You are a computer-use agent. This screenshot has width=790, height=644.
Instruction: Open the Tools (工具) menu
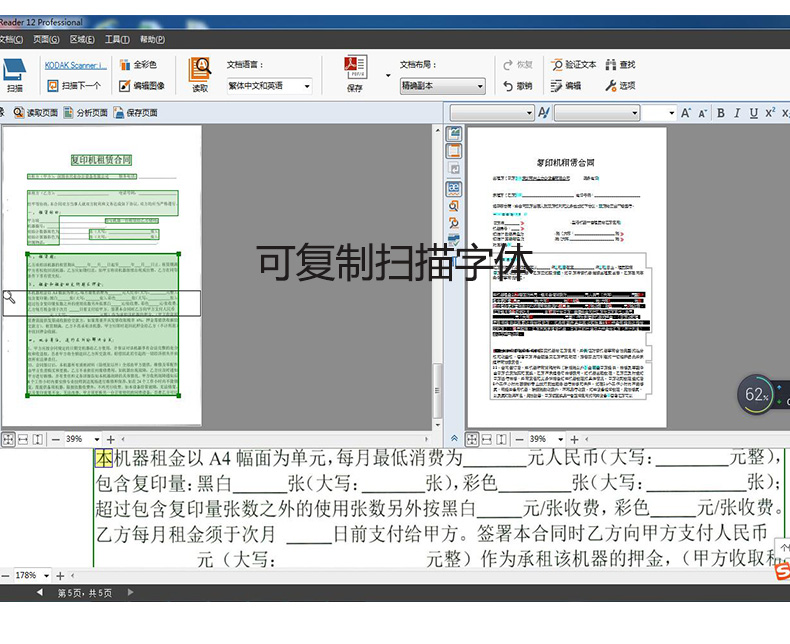(x=116, y=40)
